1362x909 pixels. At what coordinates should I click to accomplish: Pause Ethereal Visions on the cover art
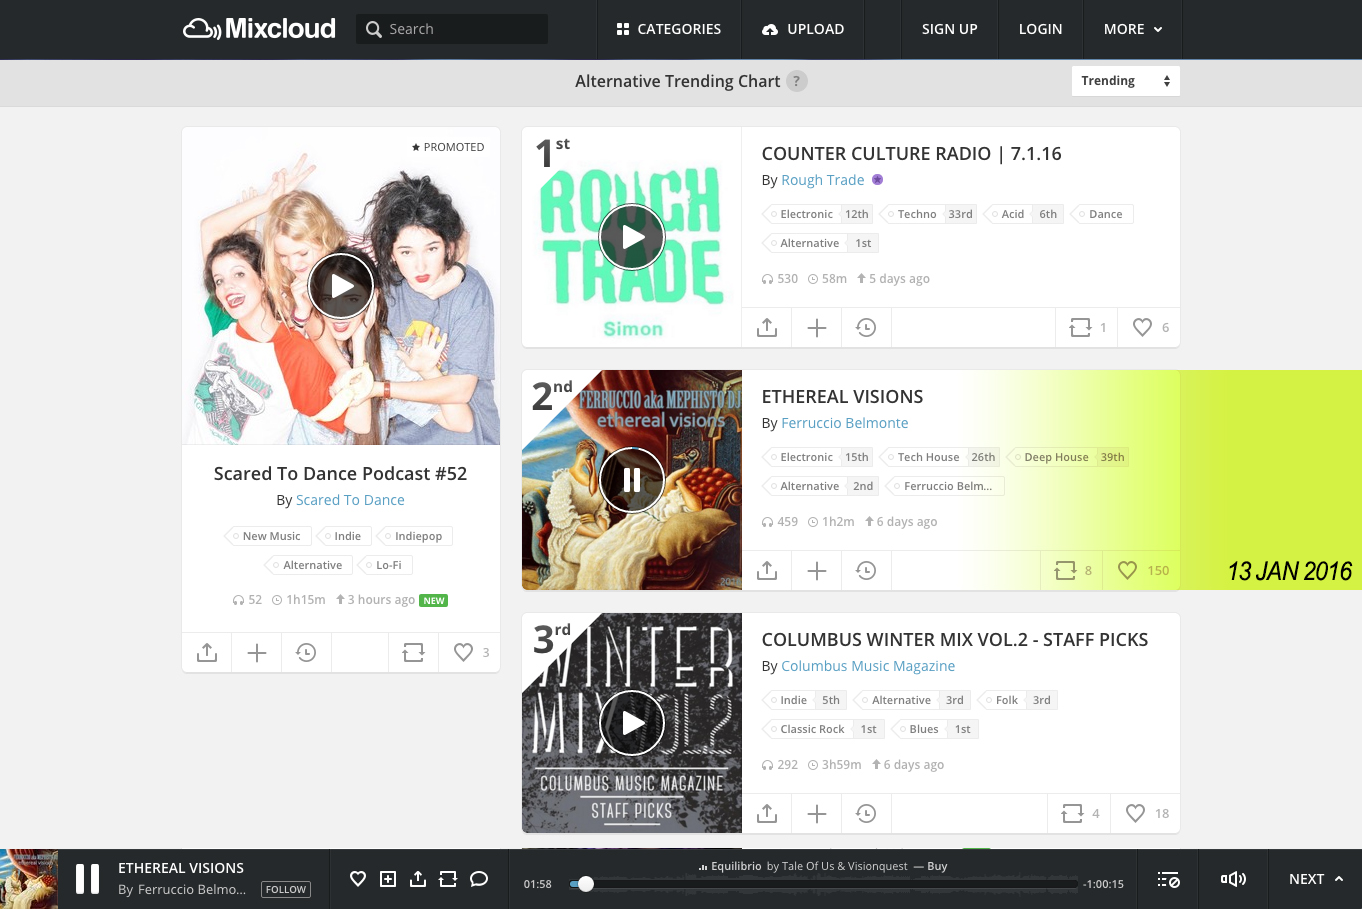632,480
